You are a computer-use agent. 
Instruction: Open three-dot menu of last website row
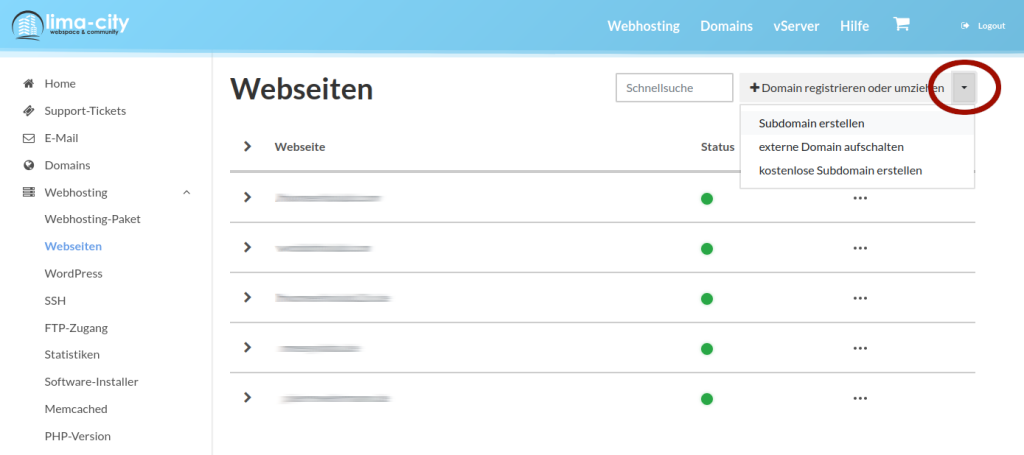(x=859, y=398)
